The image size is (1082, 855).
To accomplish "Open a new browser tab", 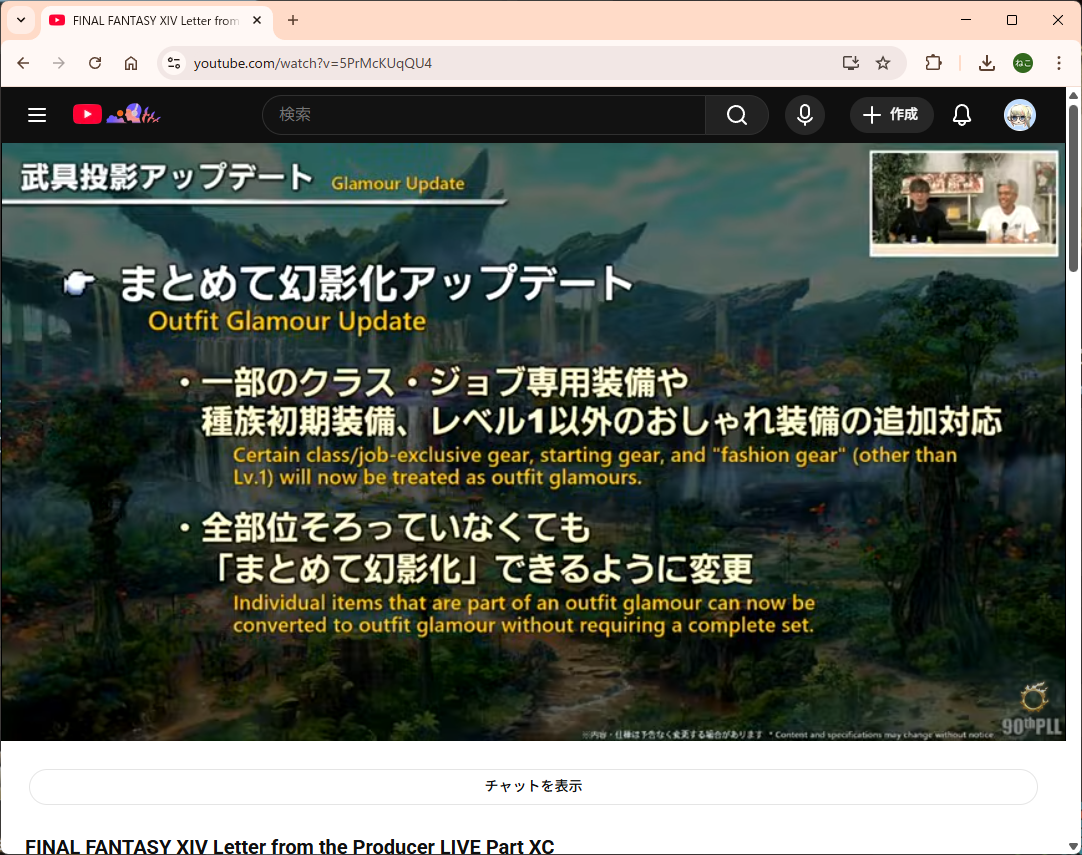I will 293,20.
